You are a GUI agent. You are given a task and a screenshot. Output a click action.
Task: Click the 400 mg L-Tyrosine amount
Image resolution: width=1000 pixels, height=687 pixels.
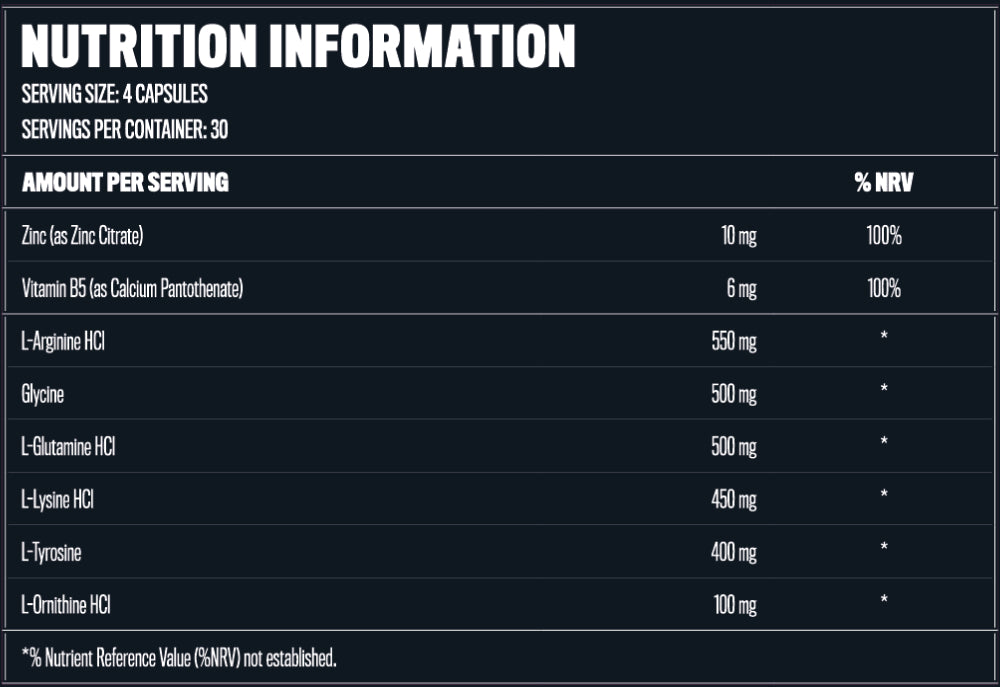point(733,552)
